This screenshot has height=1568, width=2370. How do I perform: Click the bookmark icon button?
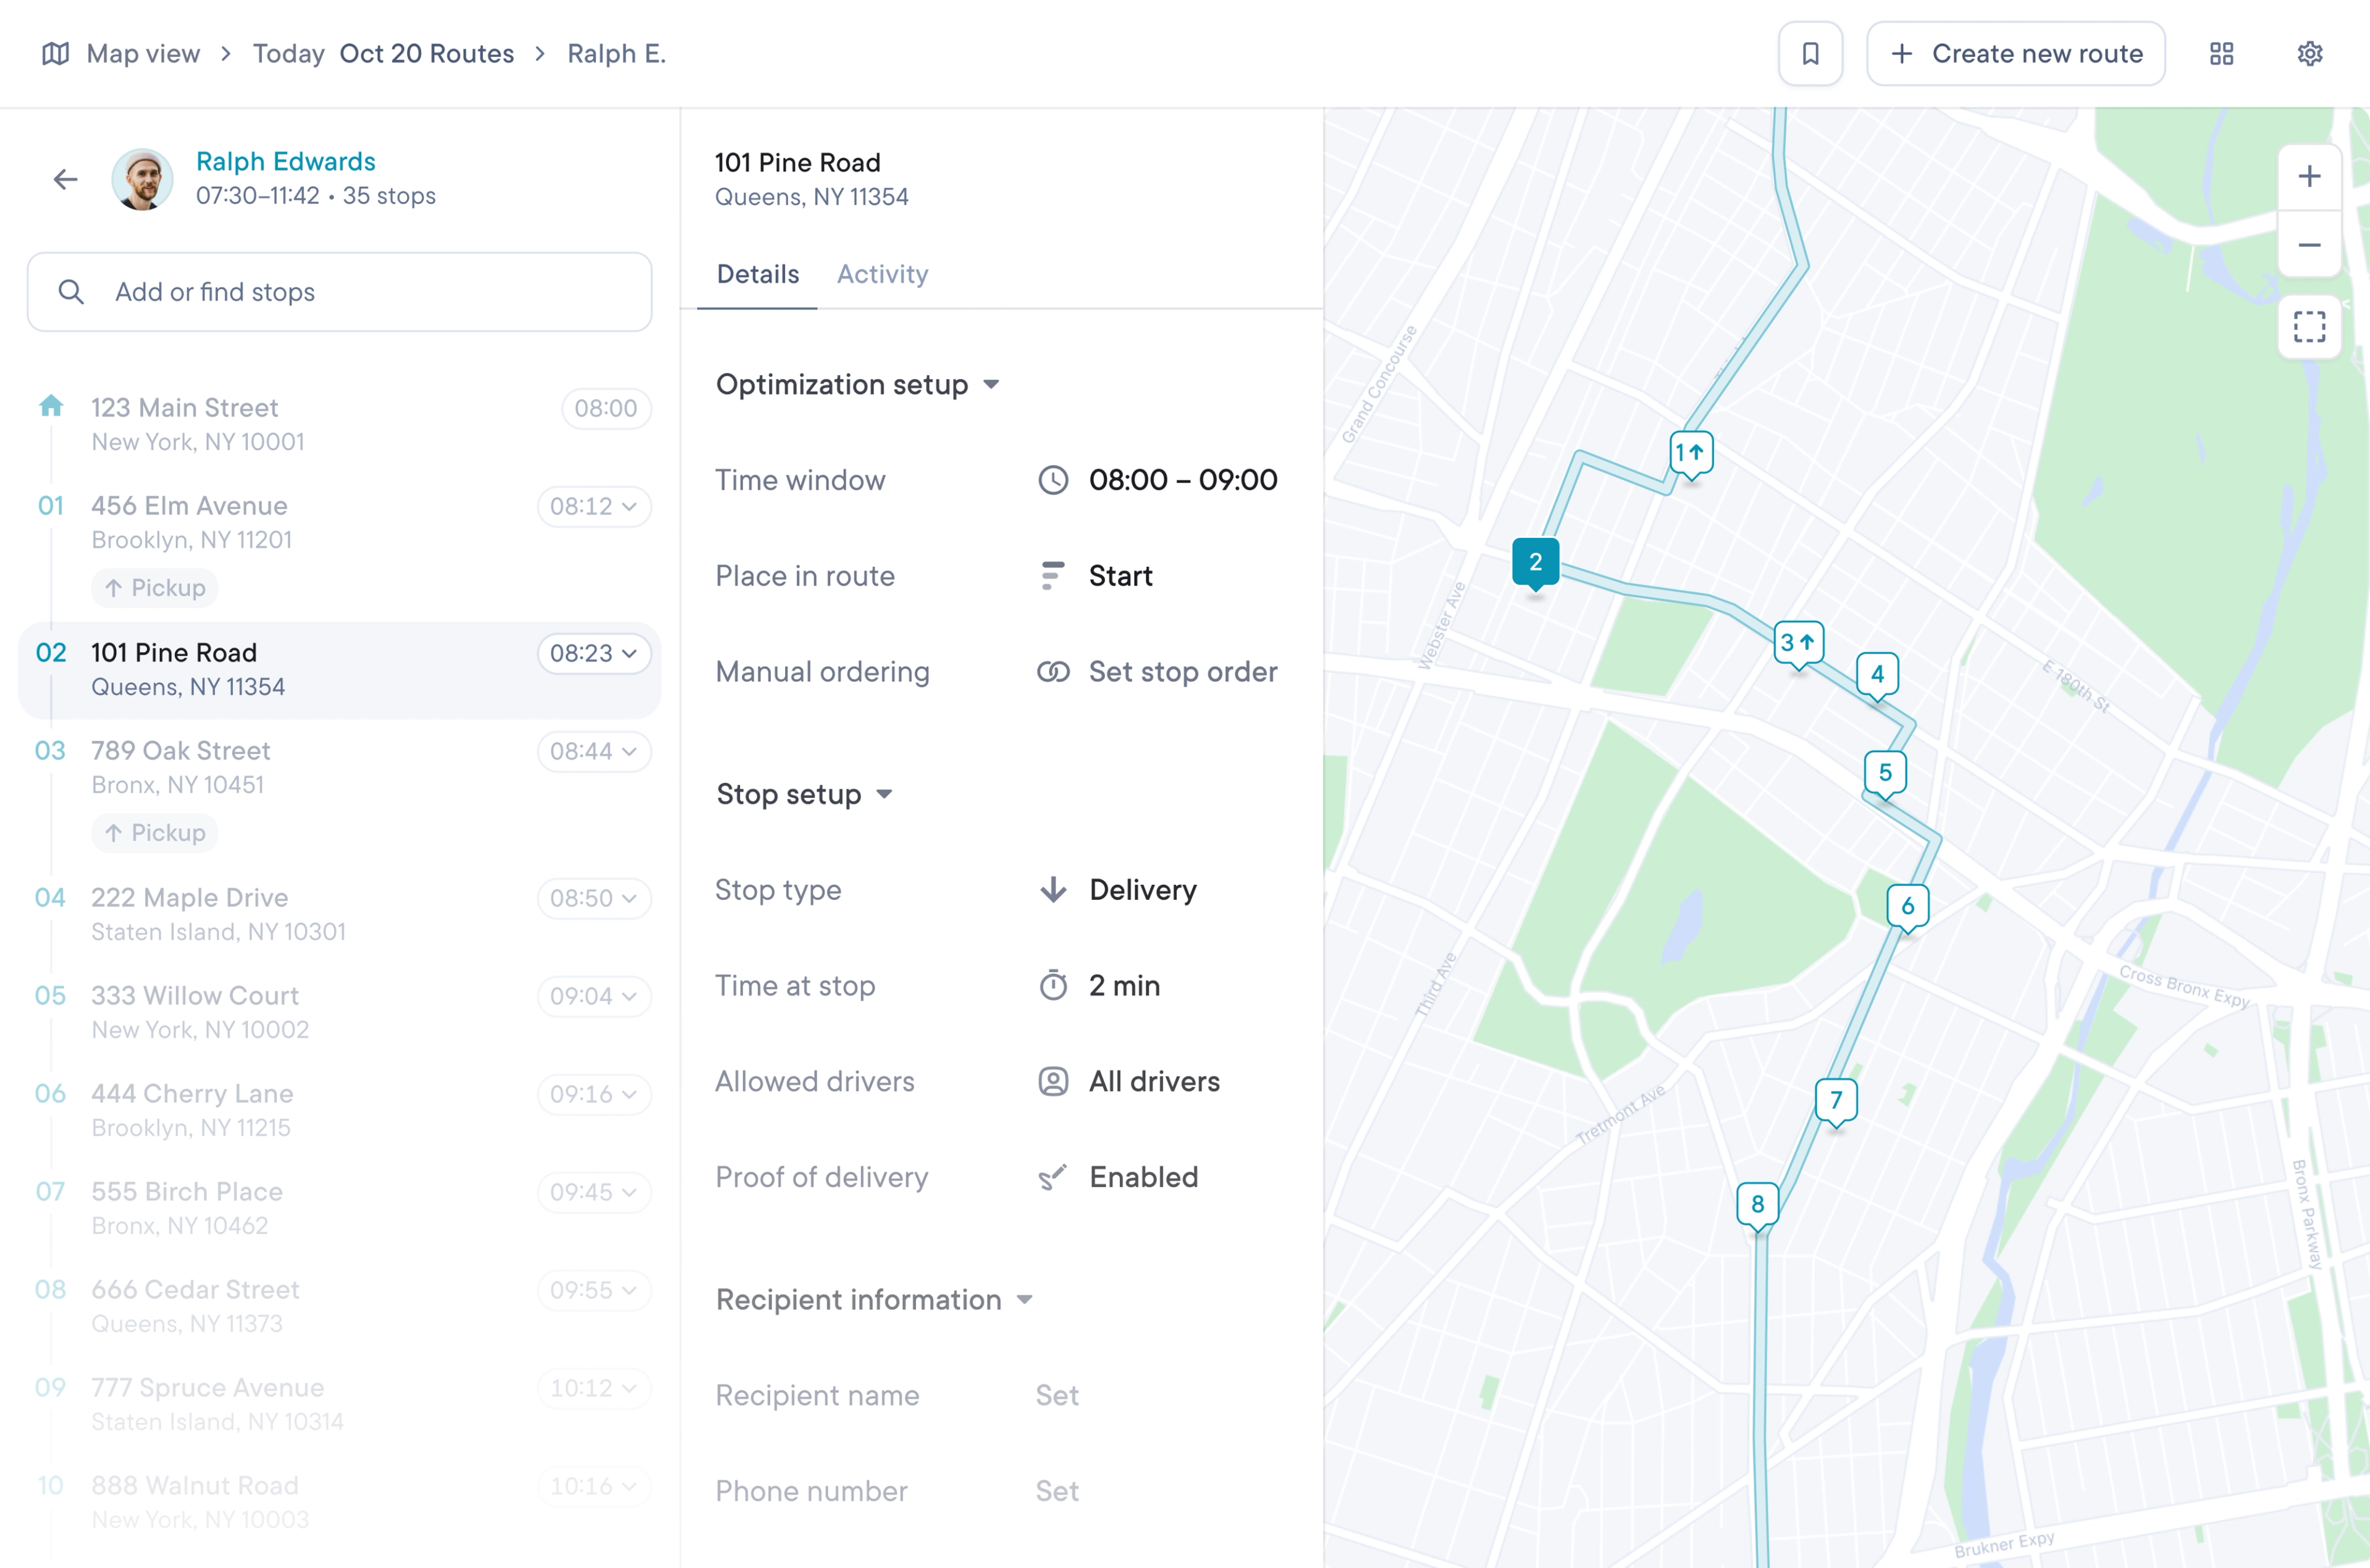pyautogui.click(x=1810, y=54)
